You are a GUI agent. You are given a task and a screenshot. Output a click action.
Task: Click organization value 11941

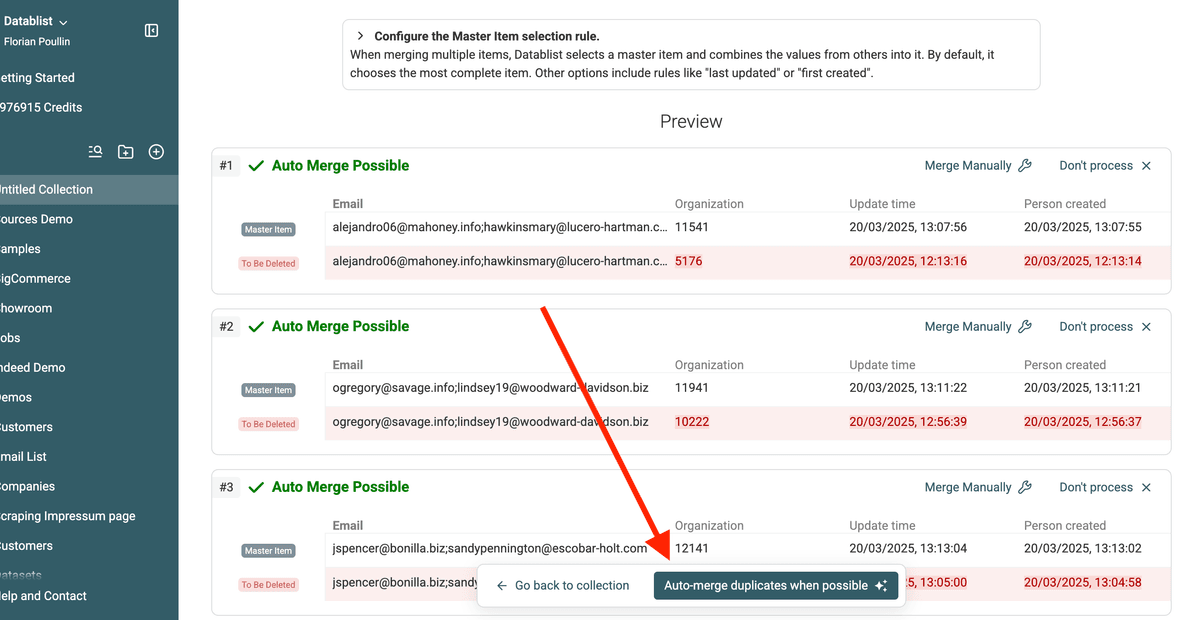(692, 387)
